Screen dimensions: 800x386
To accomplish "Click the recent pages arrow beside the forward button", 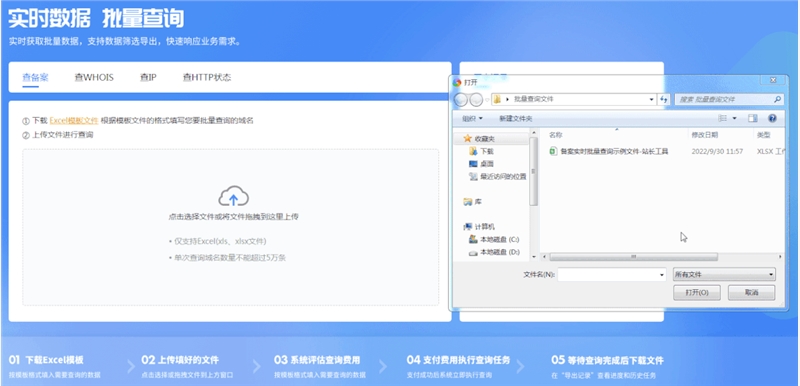I will (487, 99).
